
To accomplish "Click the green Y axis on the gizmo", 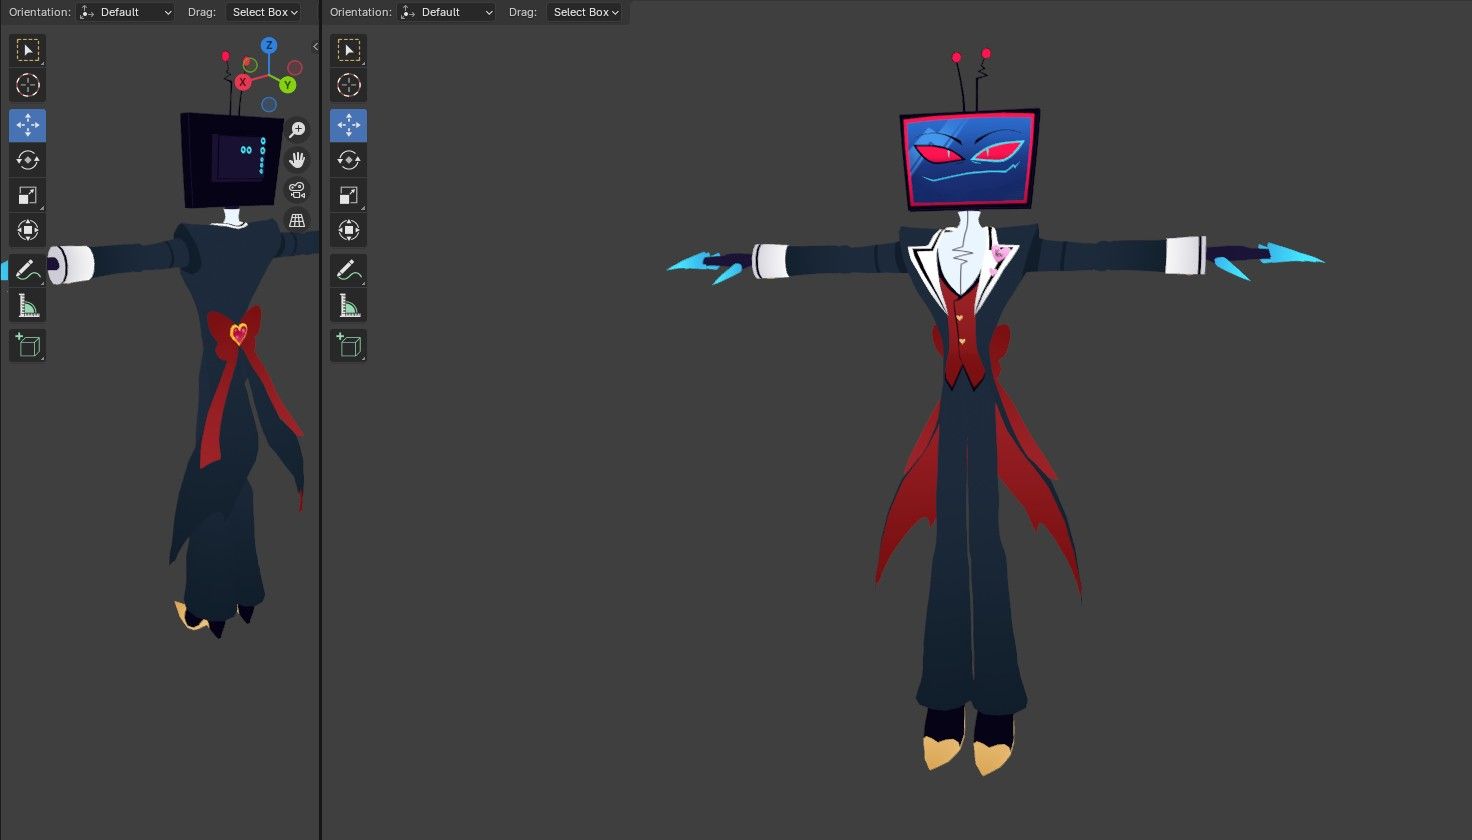I will (287, 85).
